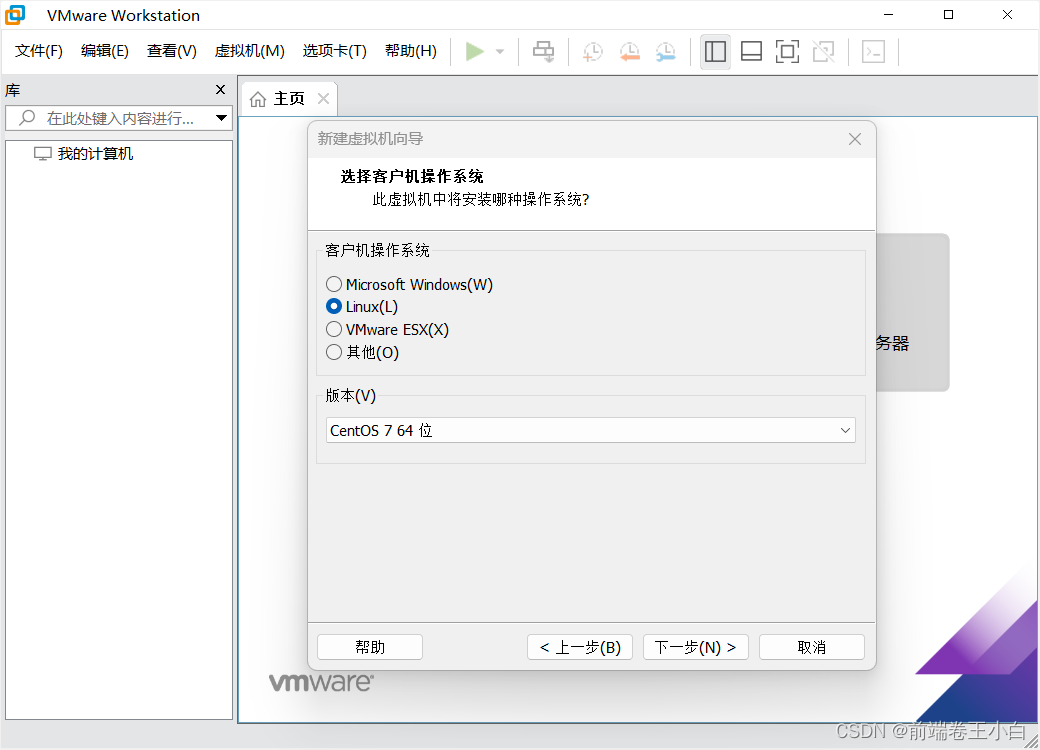
Task: Open the 版本 CentOS 7 64 位 dropdown
Action: click(x=591, y=430)
